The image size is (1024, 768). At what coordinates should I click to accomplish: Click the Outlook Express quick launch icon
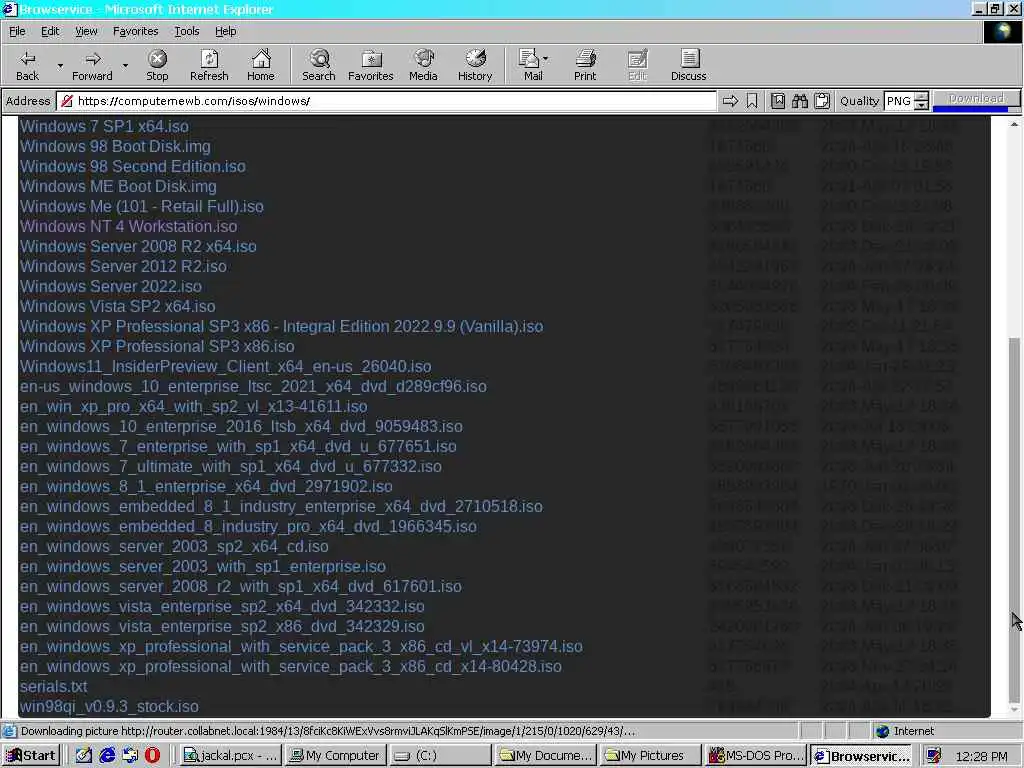point(130,756)
